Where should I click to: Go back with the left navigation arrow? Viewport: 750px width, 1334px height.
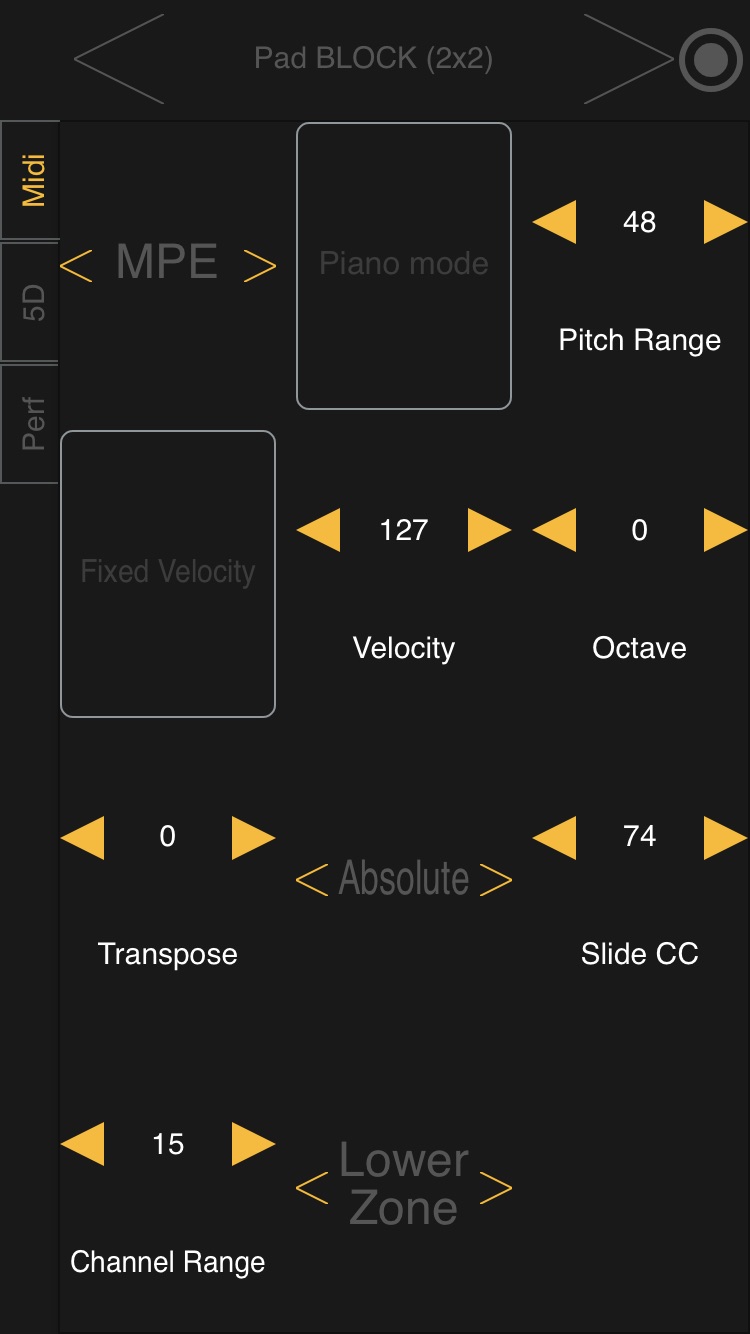117,58
